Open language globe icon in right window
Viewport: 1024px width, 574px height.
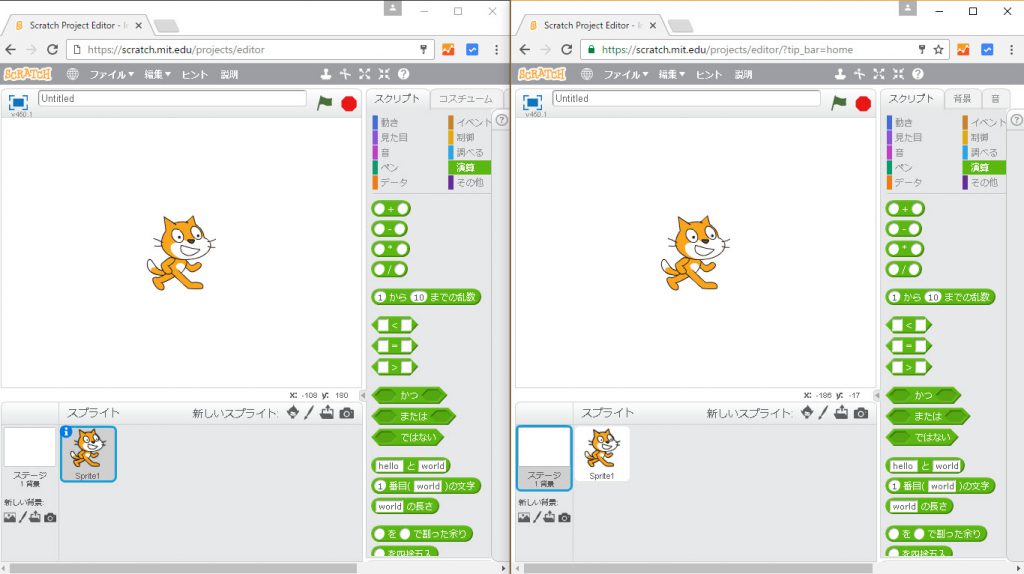(587, 74)
